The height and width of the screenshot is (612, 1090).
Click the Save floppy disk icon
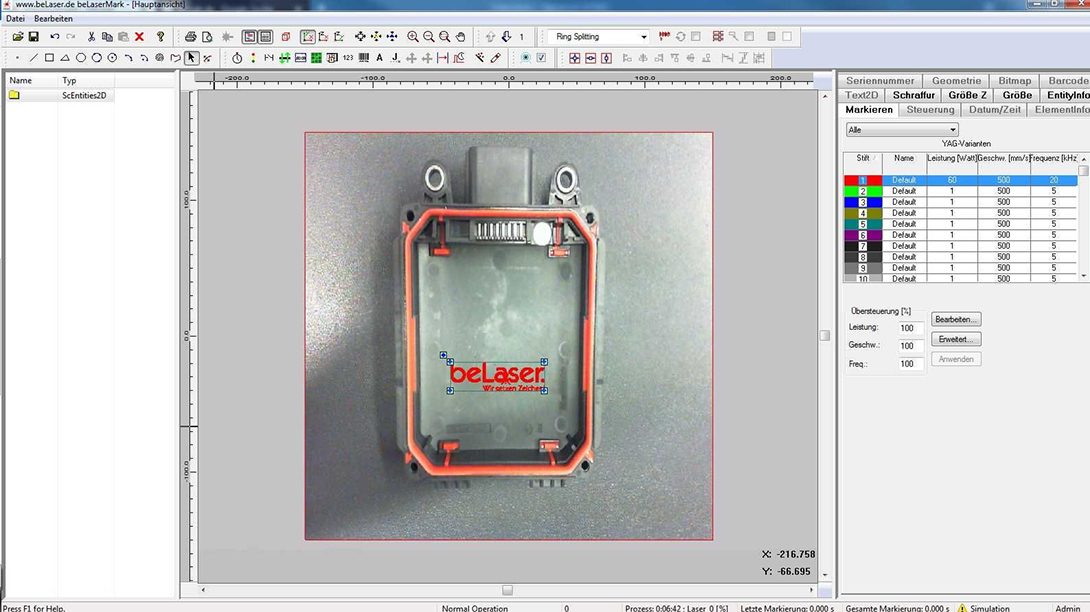(x=34, y=37)
